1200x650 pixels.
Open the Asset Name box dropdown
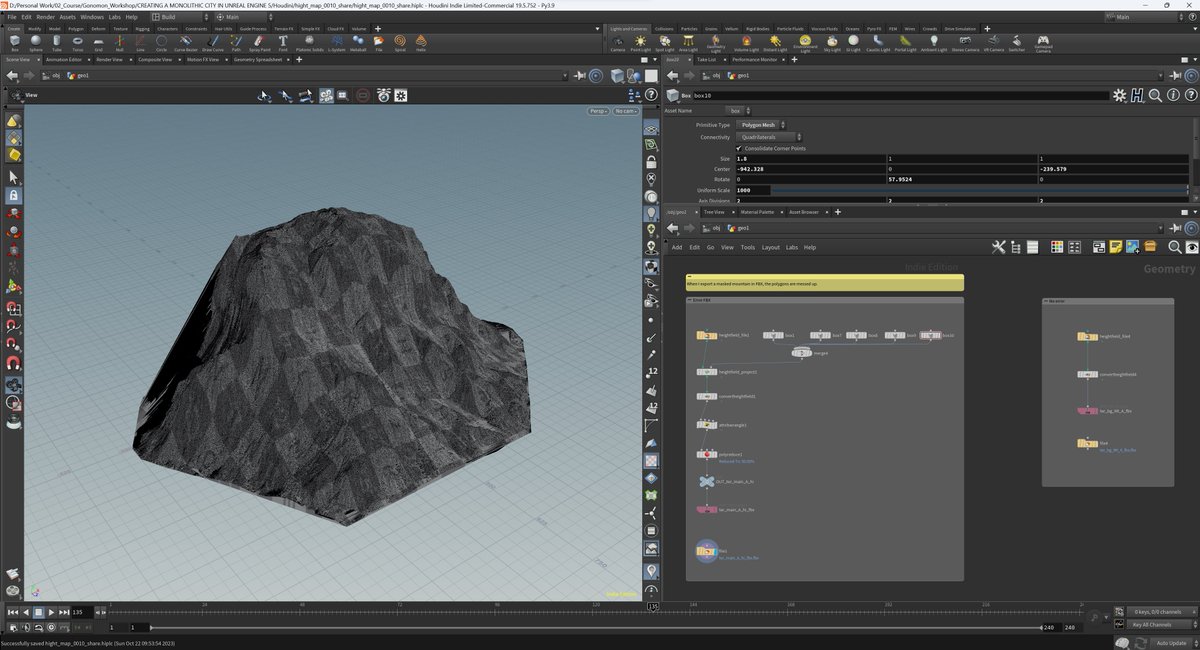(739, 111)
